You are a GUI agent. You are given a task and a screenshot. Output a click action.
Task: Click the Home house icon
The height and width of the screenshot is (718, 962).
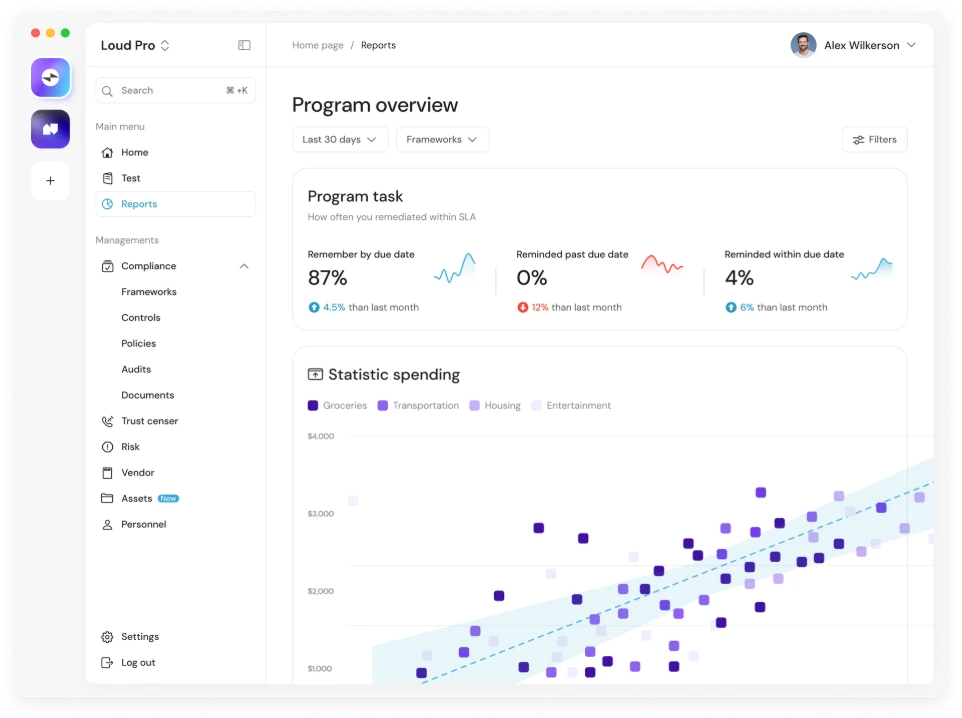point(108,153)
